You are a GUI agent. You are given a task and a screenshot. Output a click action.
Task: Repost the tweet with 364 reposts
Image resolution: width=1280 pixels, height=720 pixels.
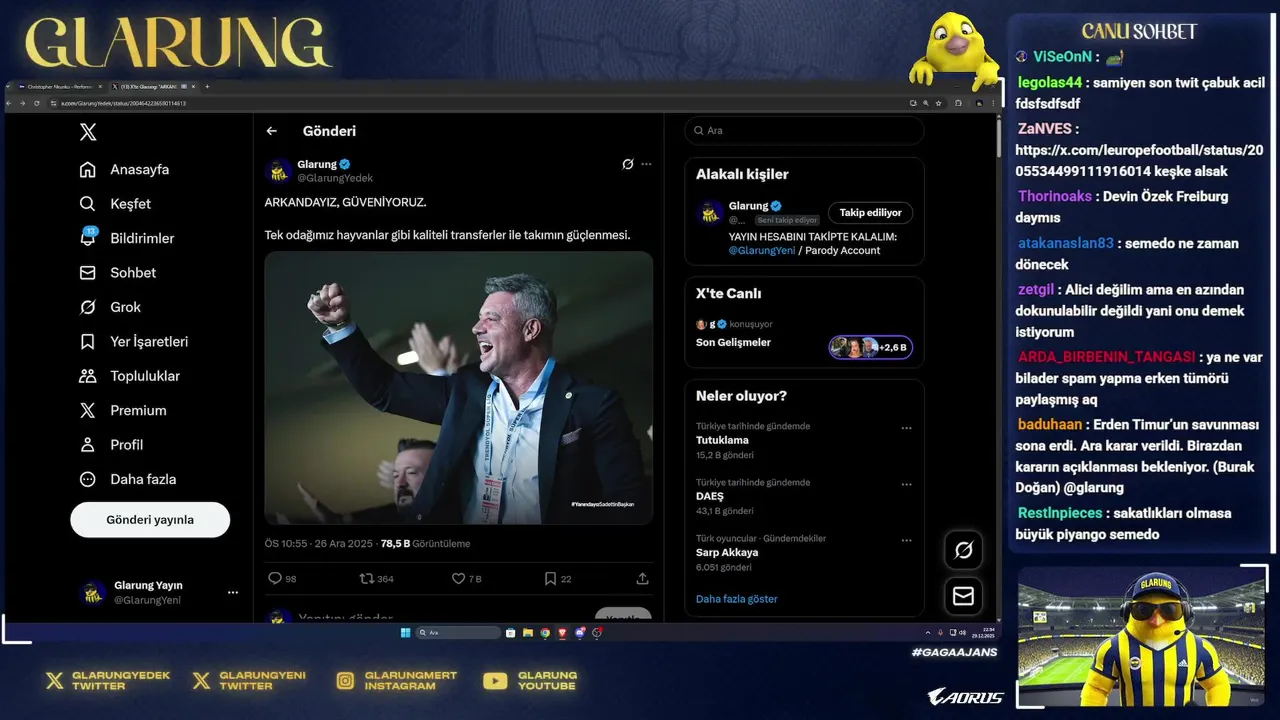tap(366, 579)
